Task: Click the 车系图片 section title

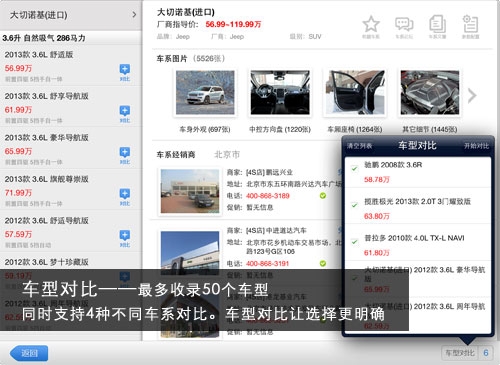Action: tap(172, 59)
